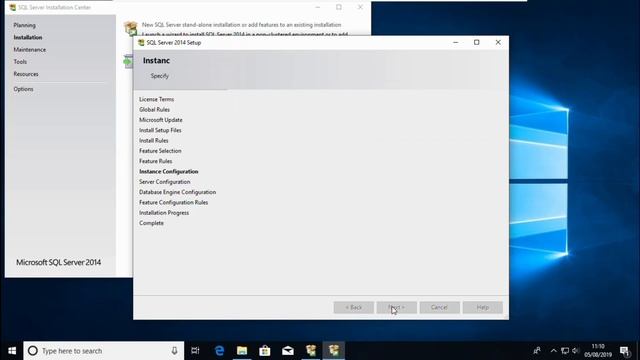This screenshot has height=360, width=640.
Task: Close the SQL Server 2014 Setup window
Action: coord(498,42)
